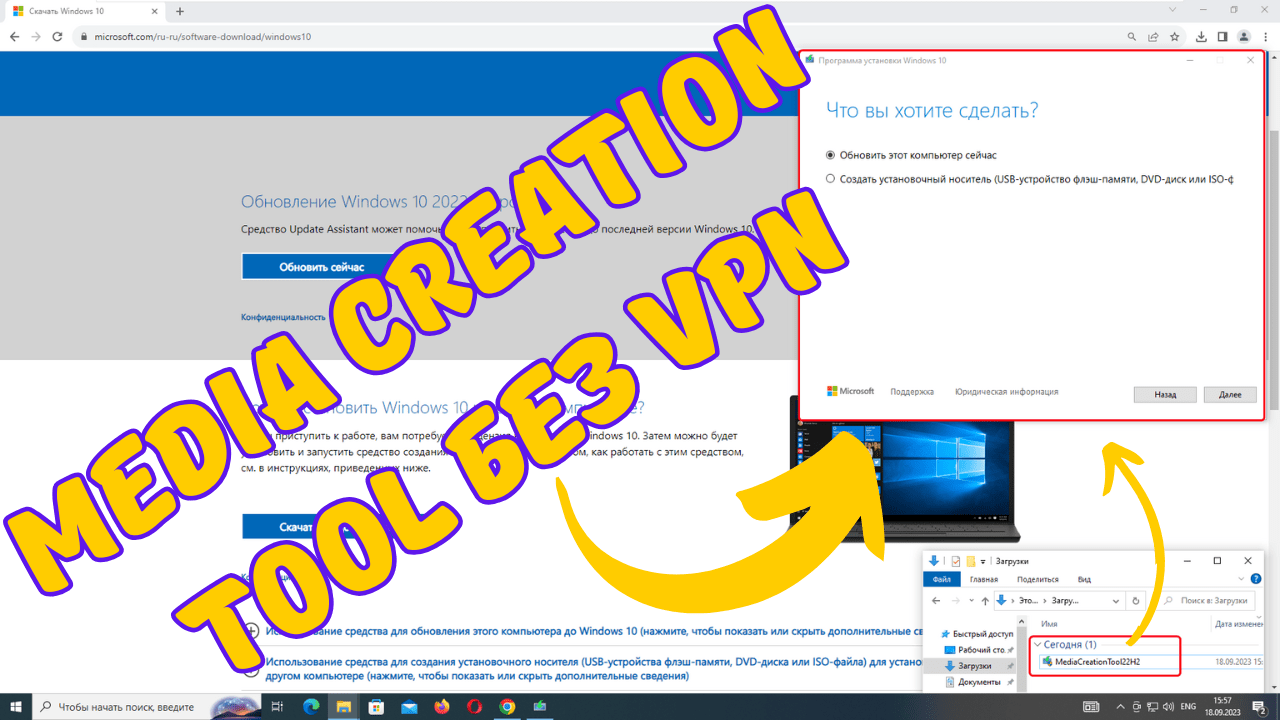
Task: Open the 'Конфиденциальность' link on page
Action: point(283,316)
